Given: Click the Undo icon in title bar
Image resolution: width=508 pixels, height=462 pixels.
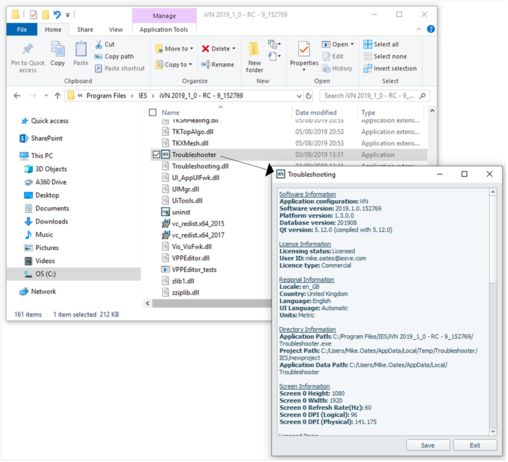Looking at the screenshot, I should tap(57, 15).
